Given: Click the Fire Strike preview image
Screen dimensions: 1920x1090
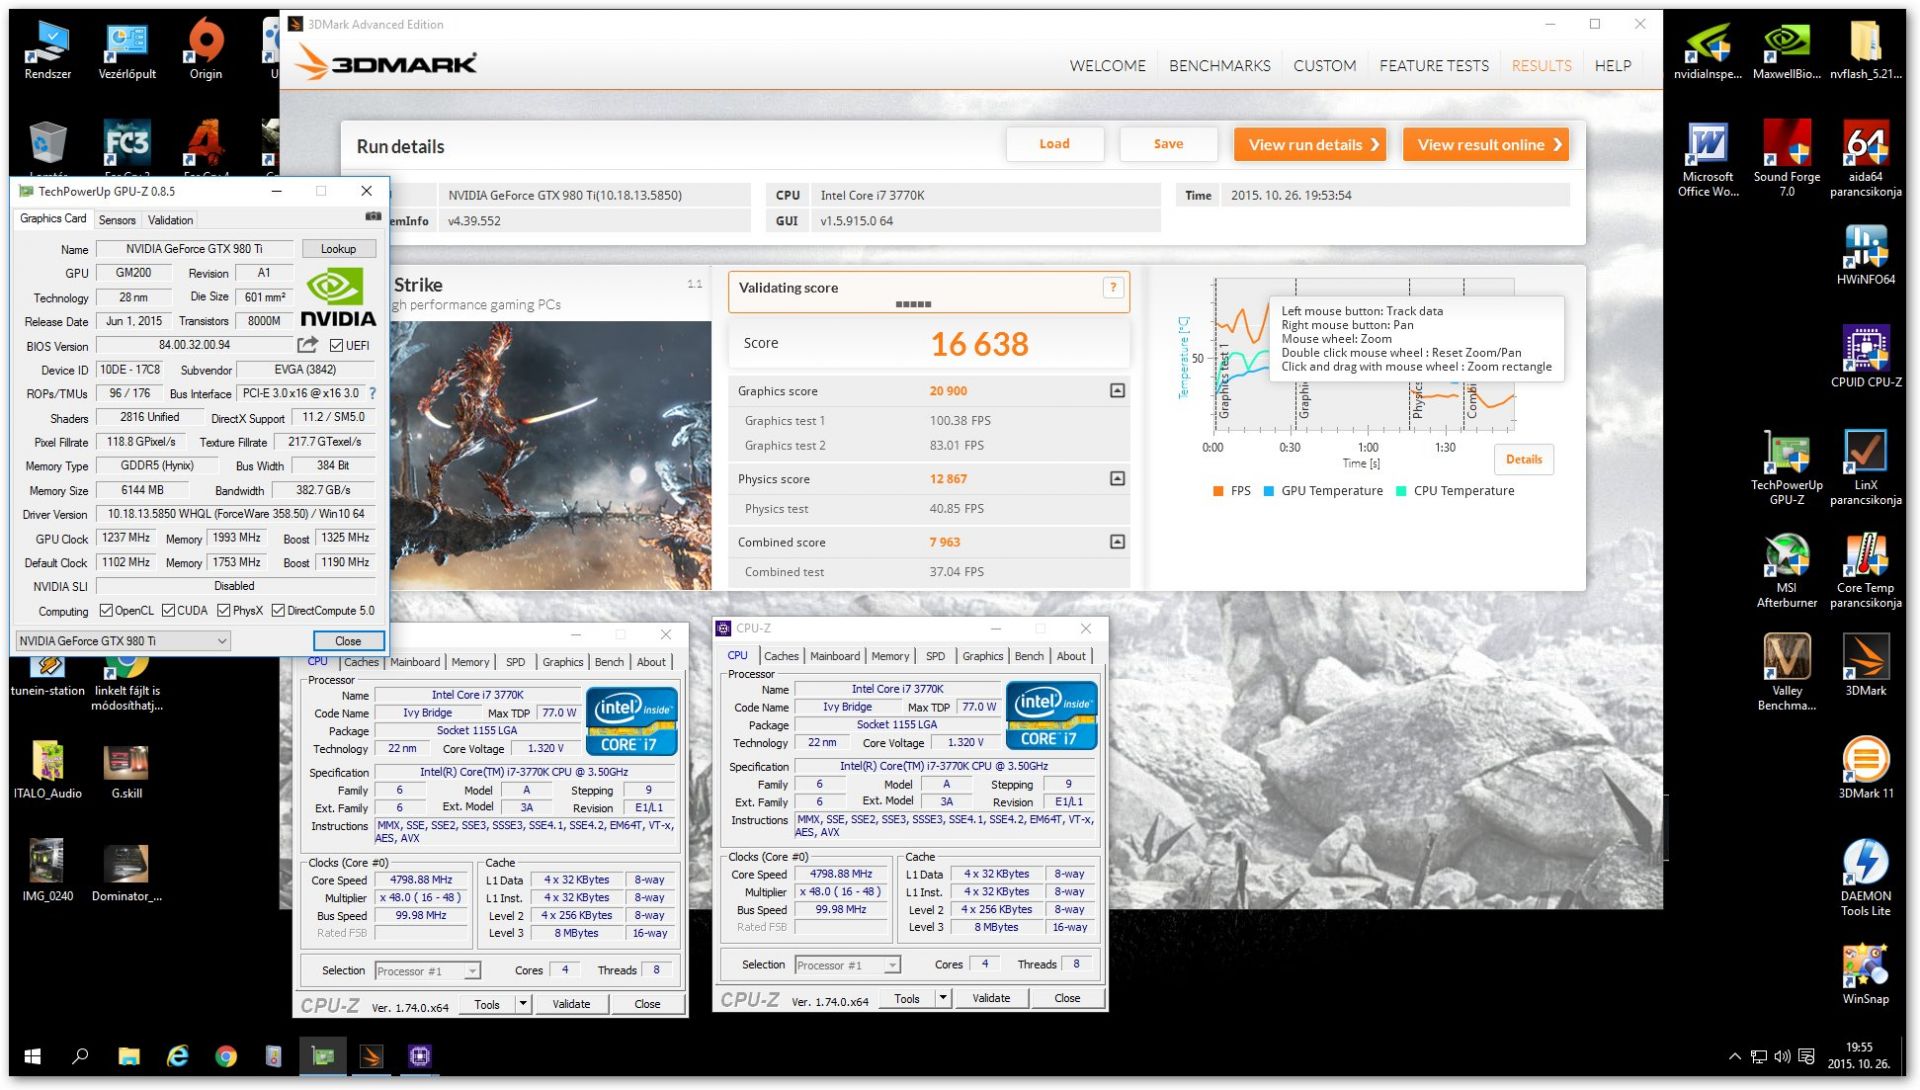Looking at the screenshot, I should click(550, 455).
